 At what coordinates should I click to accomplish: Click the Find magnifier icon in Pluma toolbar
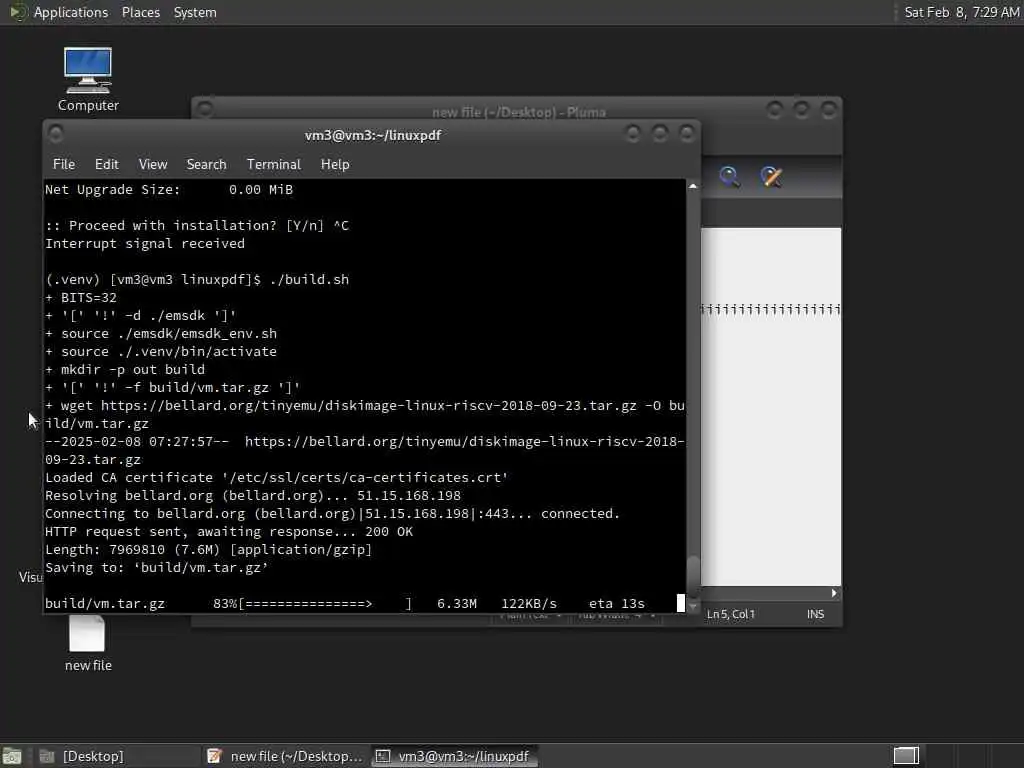coord(729,177)
